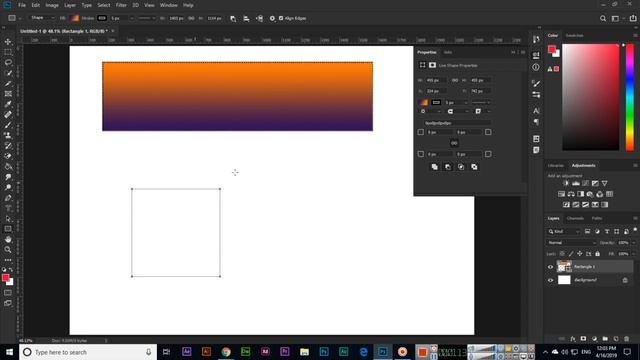
Task: Click the hue slider in Color panel
Action: (x=630, y=97)
